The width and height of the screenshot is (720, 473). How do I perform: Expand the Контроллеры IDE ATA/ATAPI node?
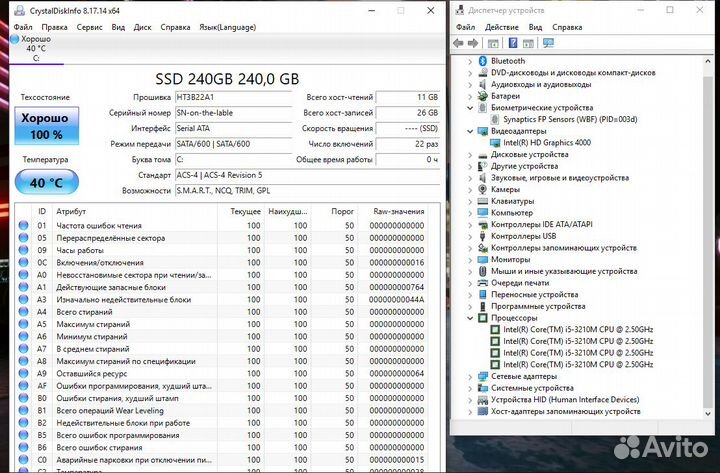point(470,225)
